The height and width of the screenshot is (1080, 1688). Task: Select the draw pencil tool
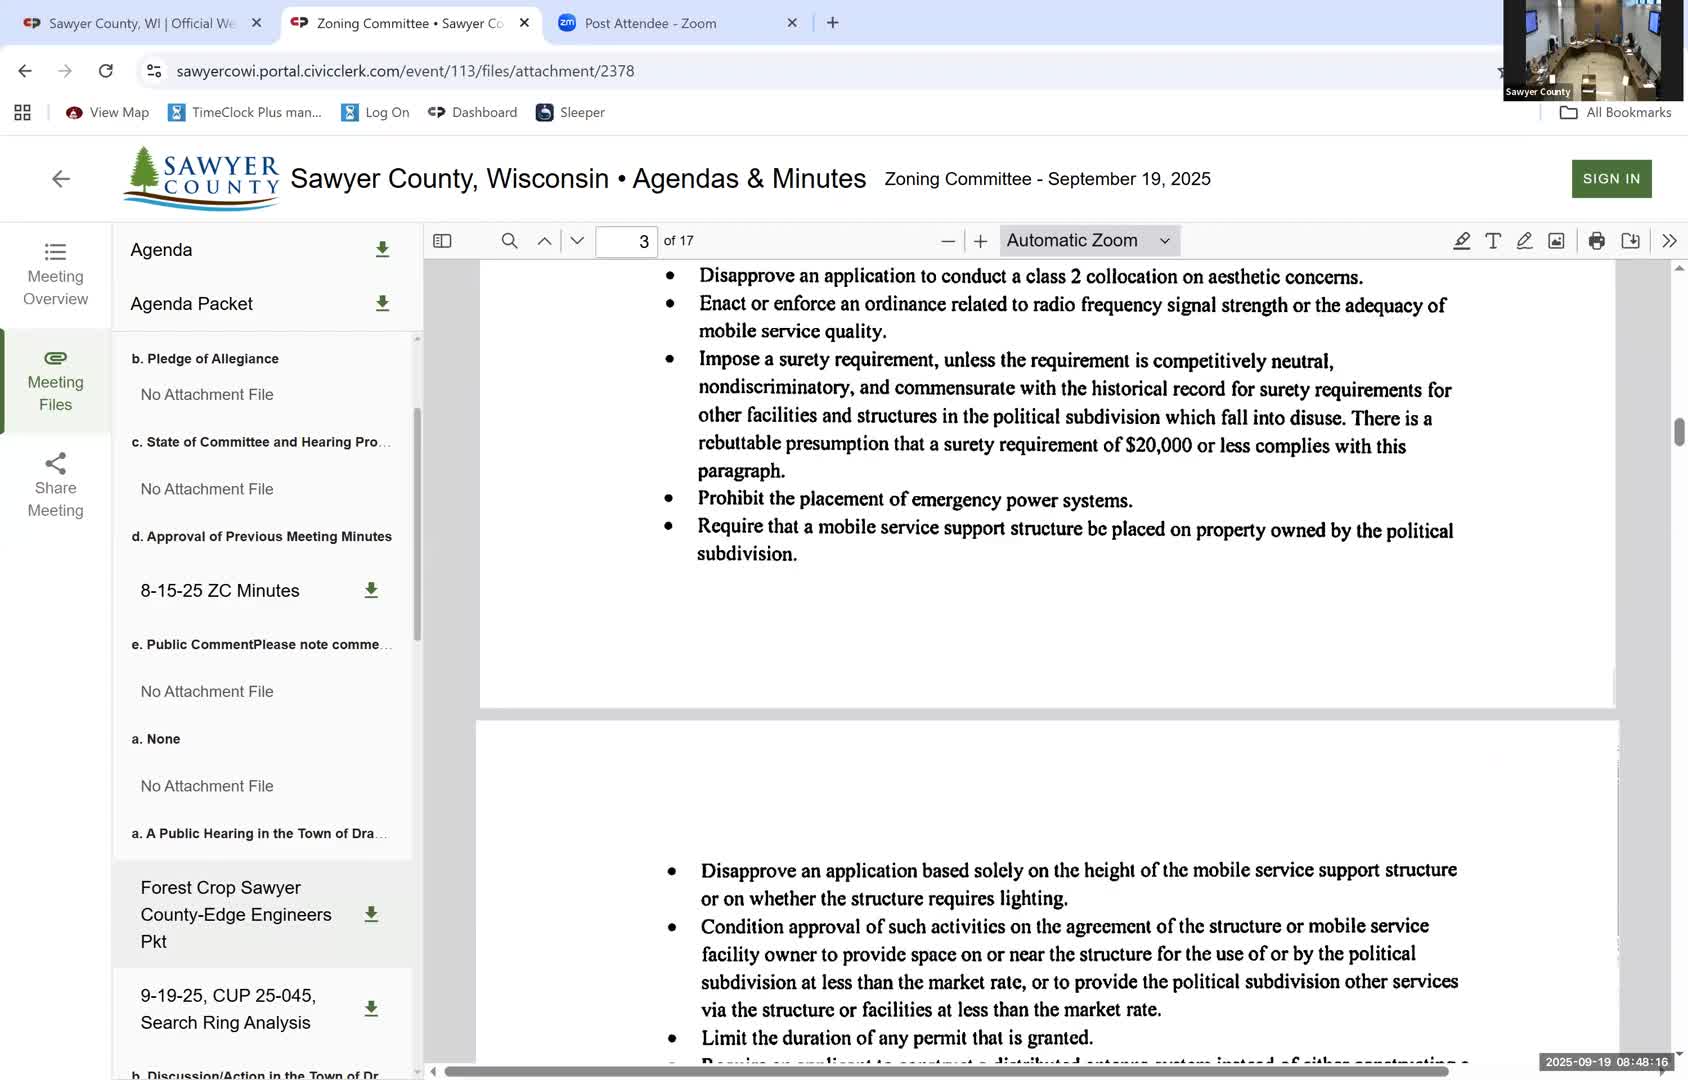[x=1524, y=241]
